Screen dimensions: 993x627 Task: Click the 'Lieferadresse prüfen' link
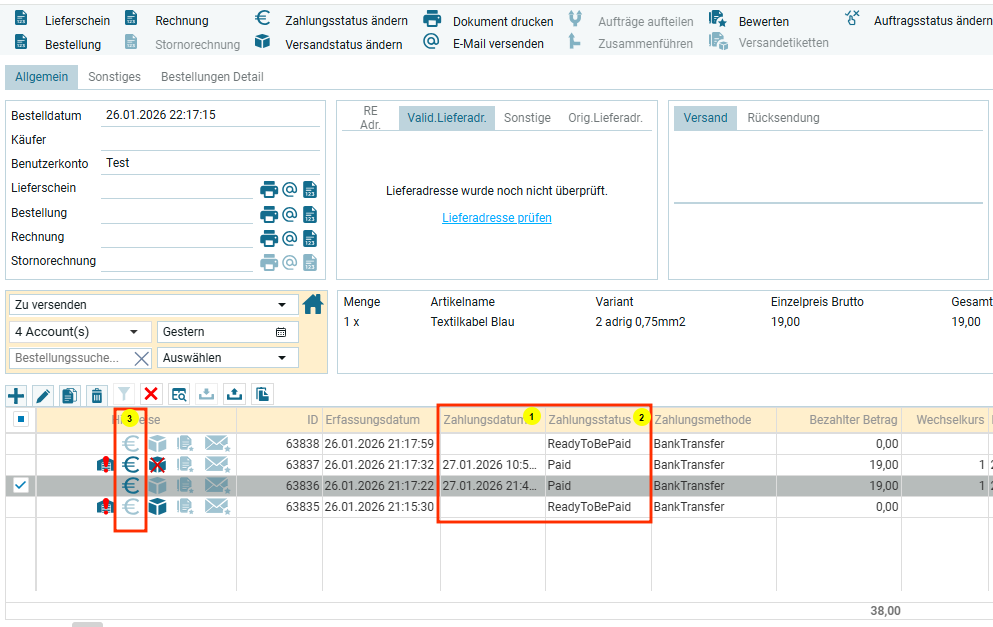(x=497, y=218)
